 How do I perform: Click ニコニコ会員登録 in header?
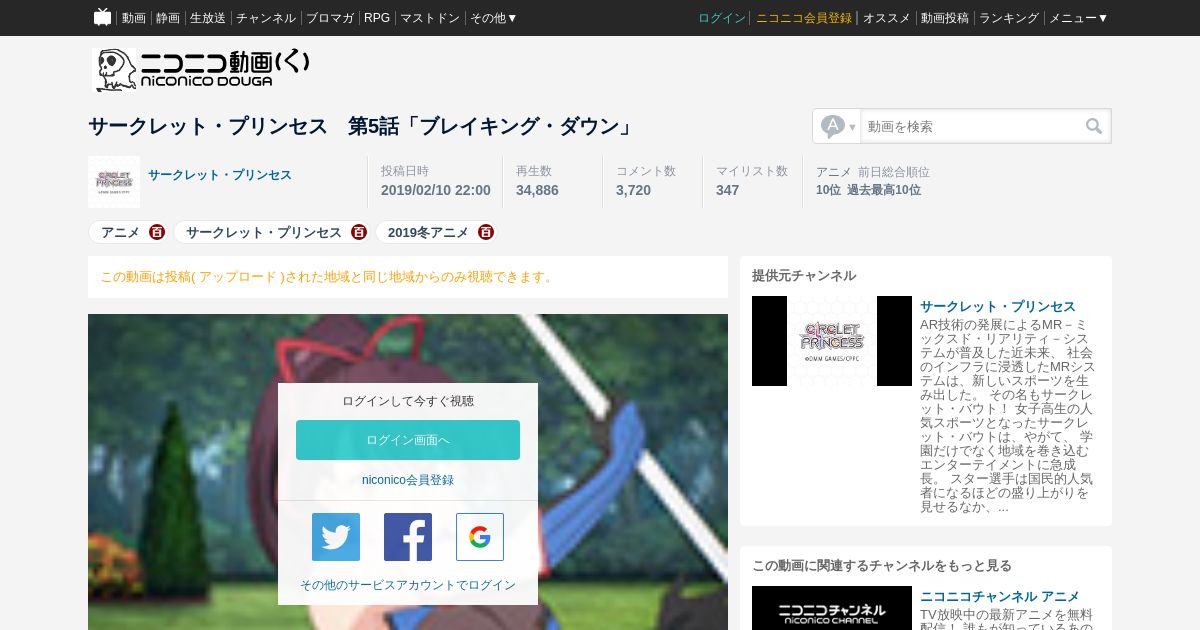(804, 18)
